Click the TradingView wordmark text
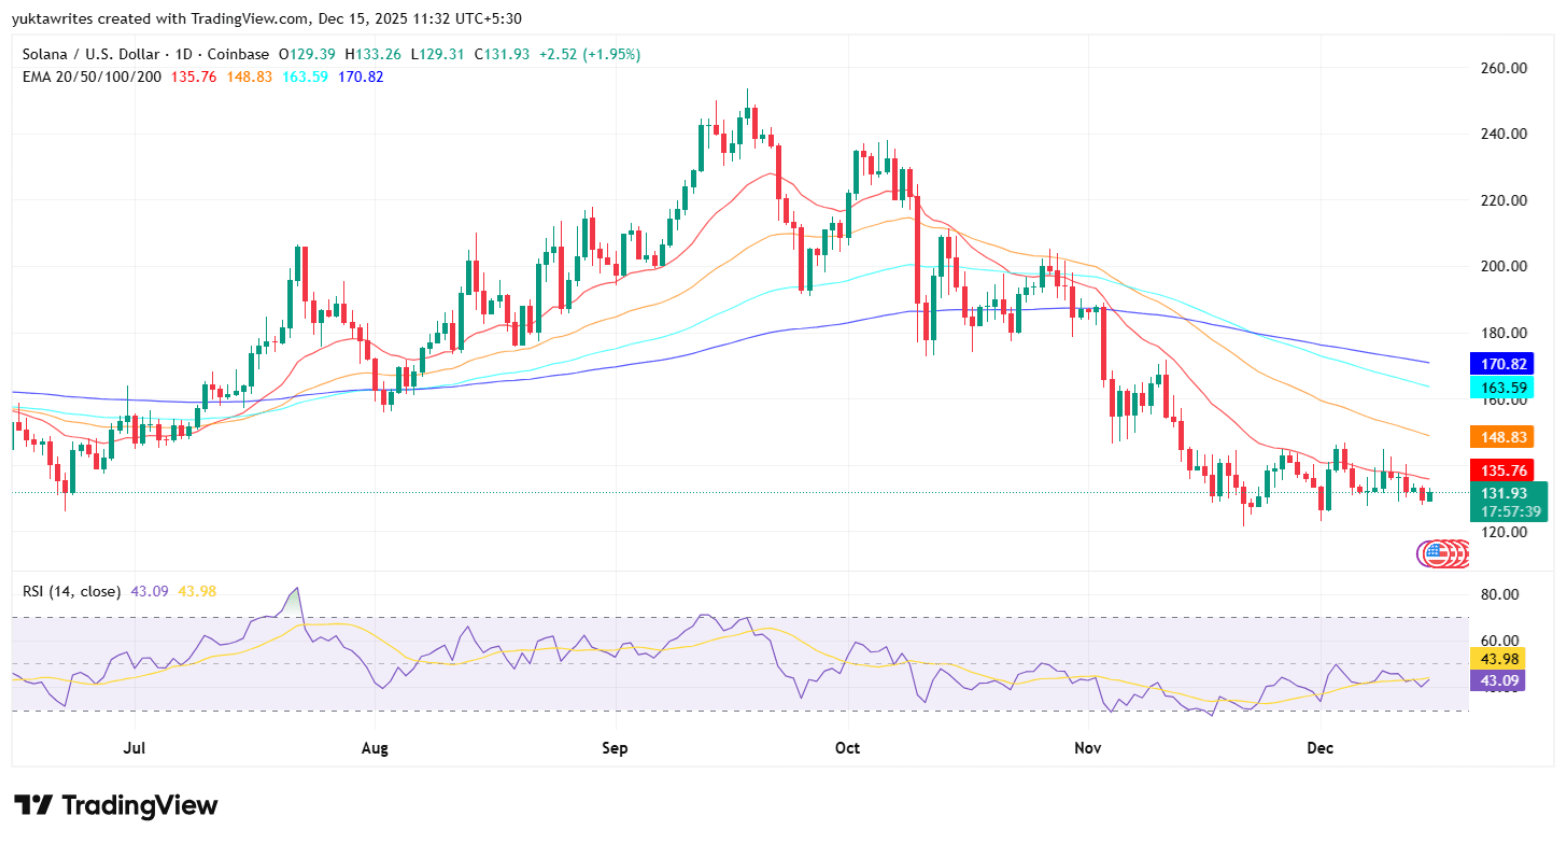Viewport: 1566px width, 843px height. coord(139,805)
